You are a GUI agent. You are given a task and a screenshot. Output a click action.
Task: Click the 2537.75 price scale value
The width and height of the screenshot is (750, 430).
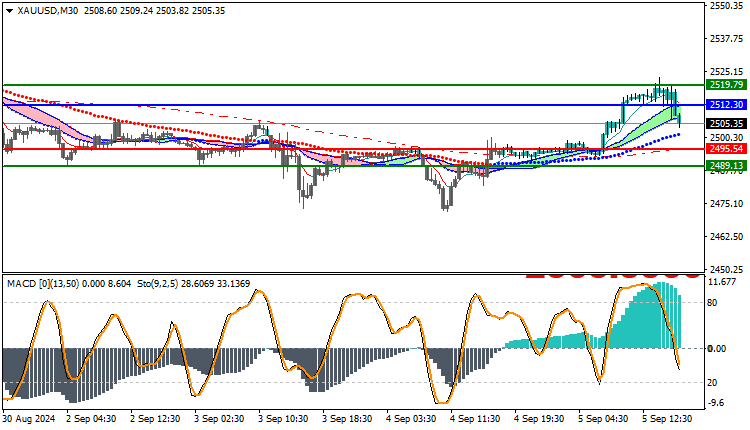pos(726,38)
